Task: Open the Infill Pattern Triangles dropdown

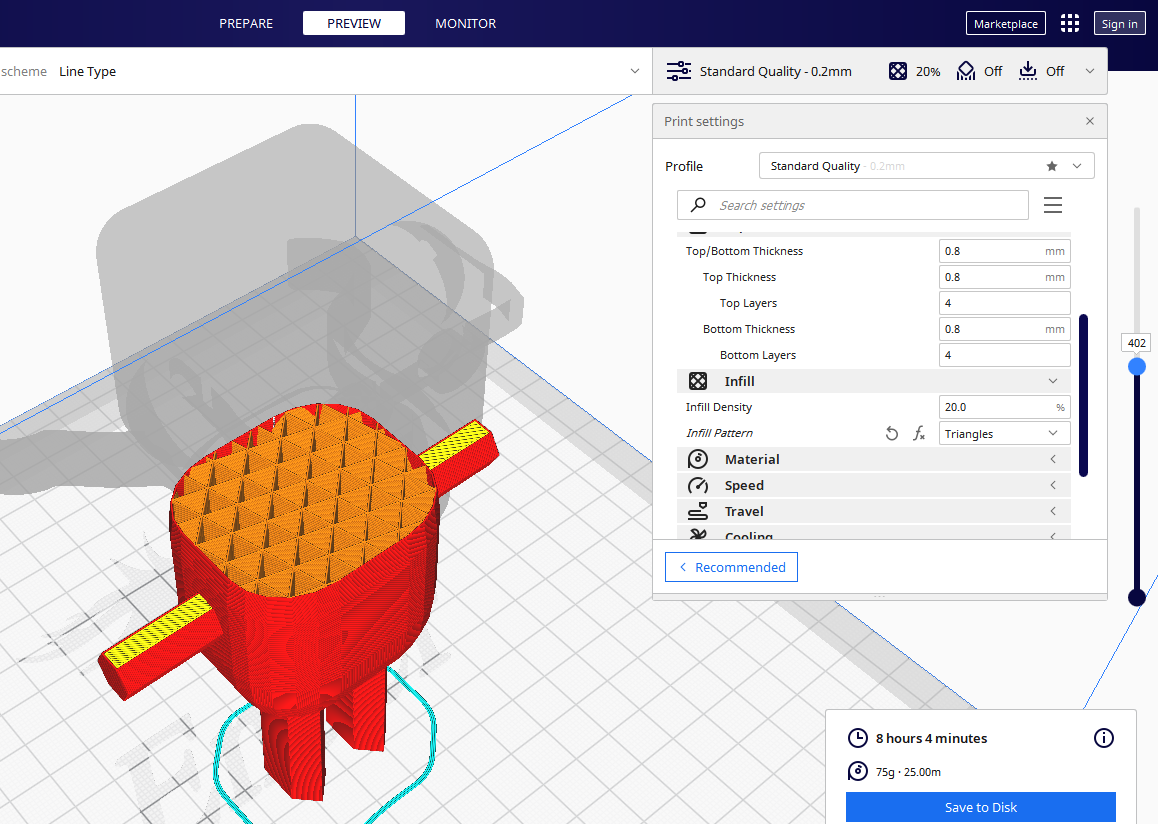Action: 1004,433
